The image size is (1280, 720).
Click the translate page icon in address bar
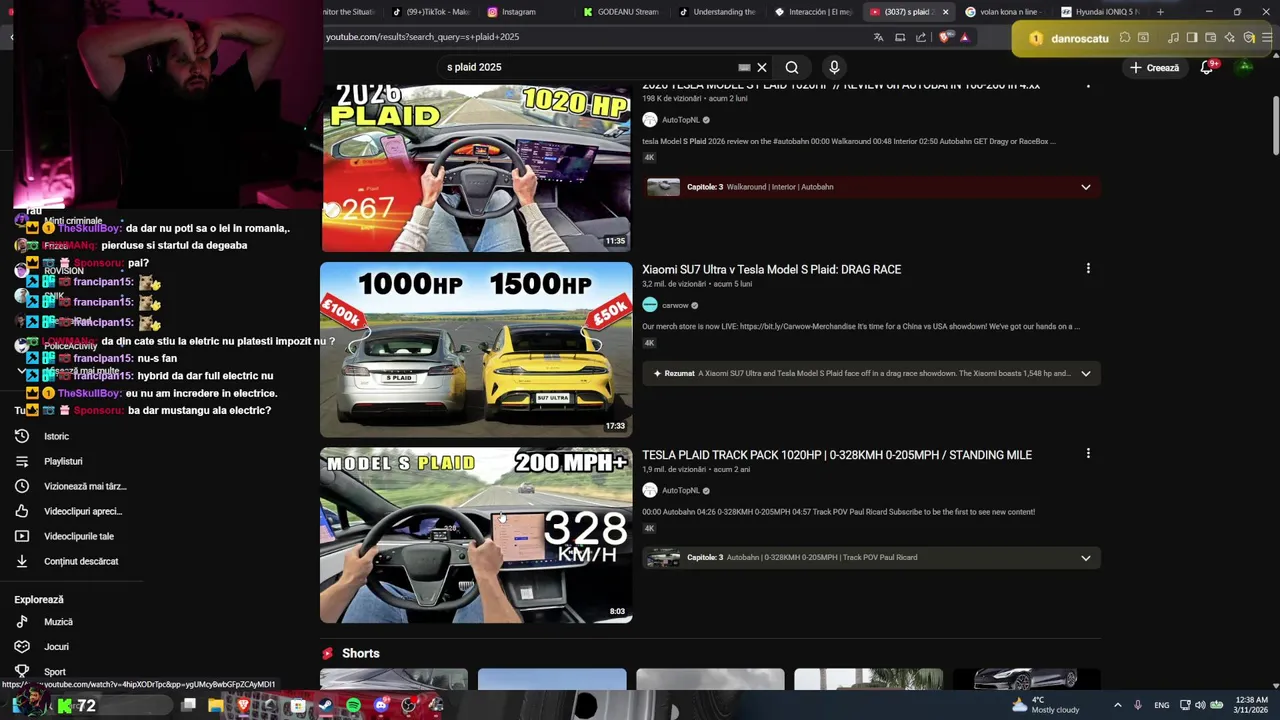coord(878,37)
